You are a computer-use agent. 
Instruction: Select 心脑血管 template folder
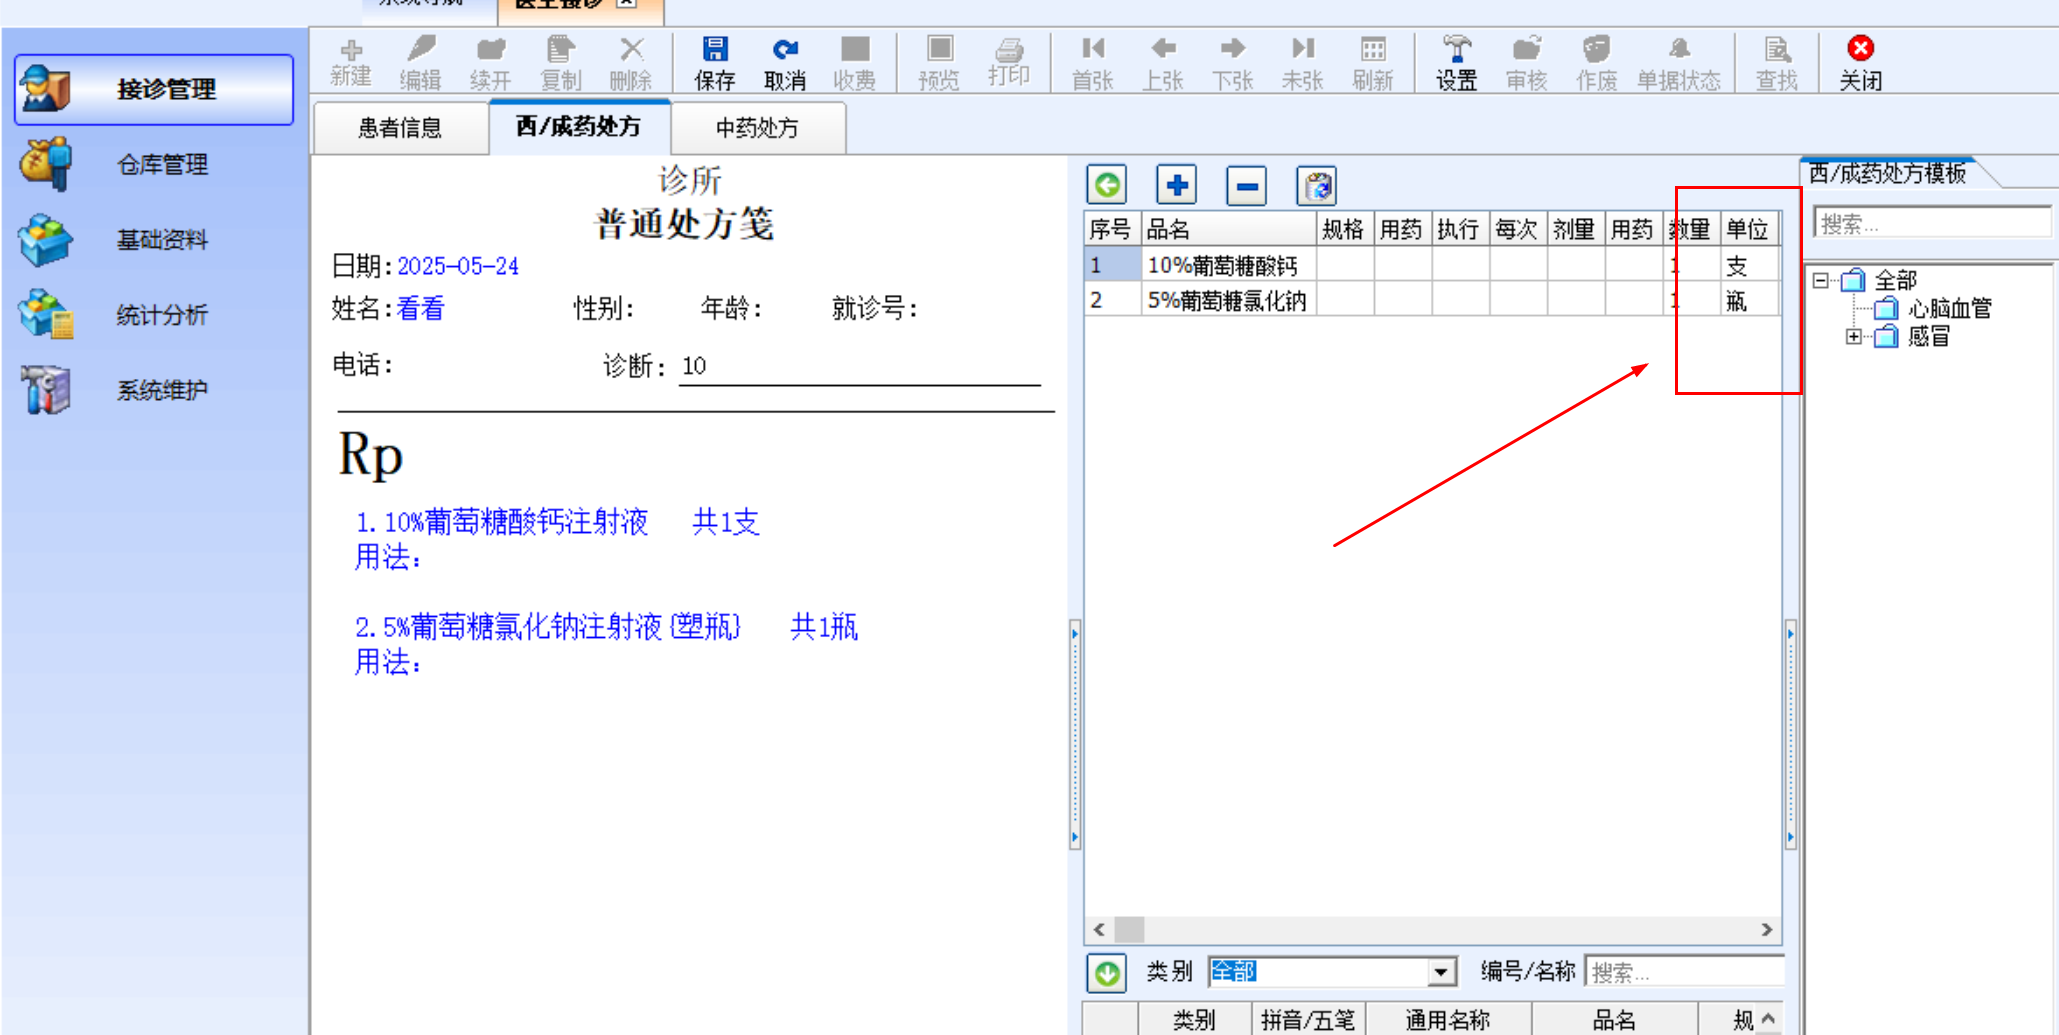[1950, 309]
